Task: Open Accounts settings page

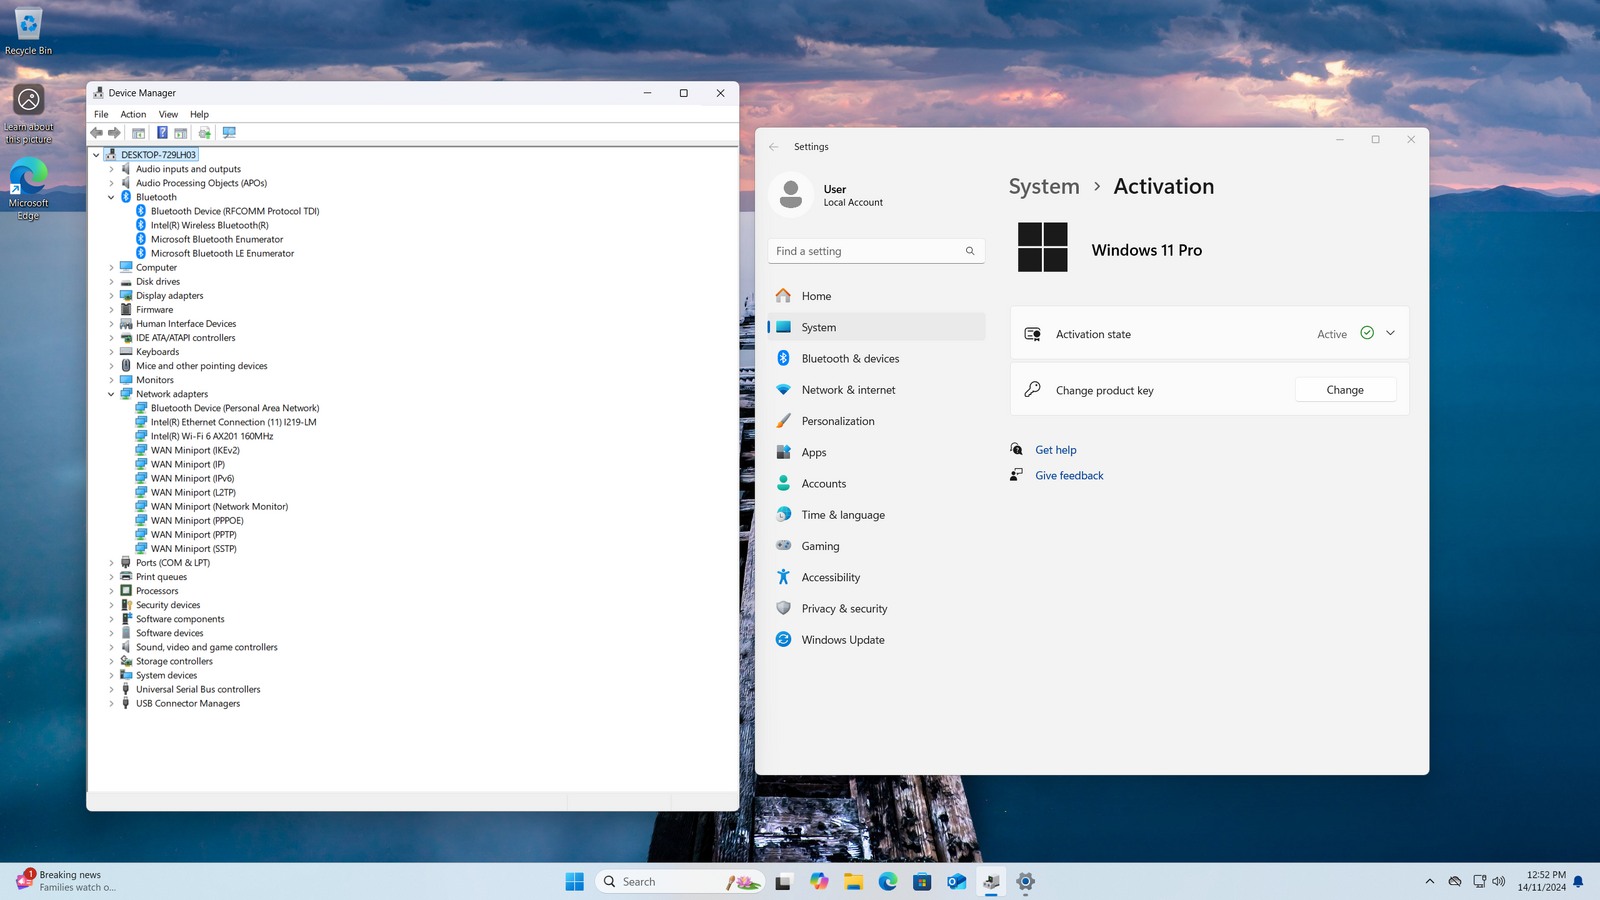Action: (x=876, y=483)
